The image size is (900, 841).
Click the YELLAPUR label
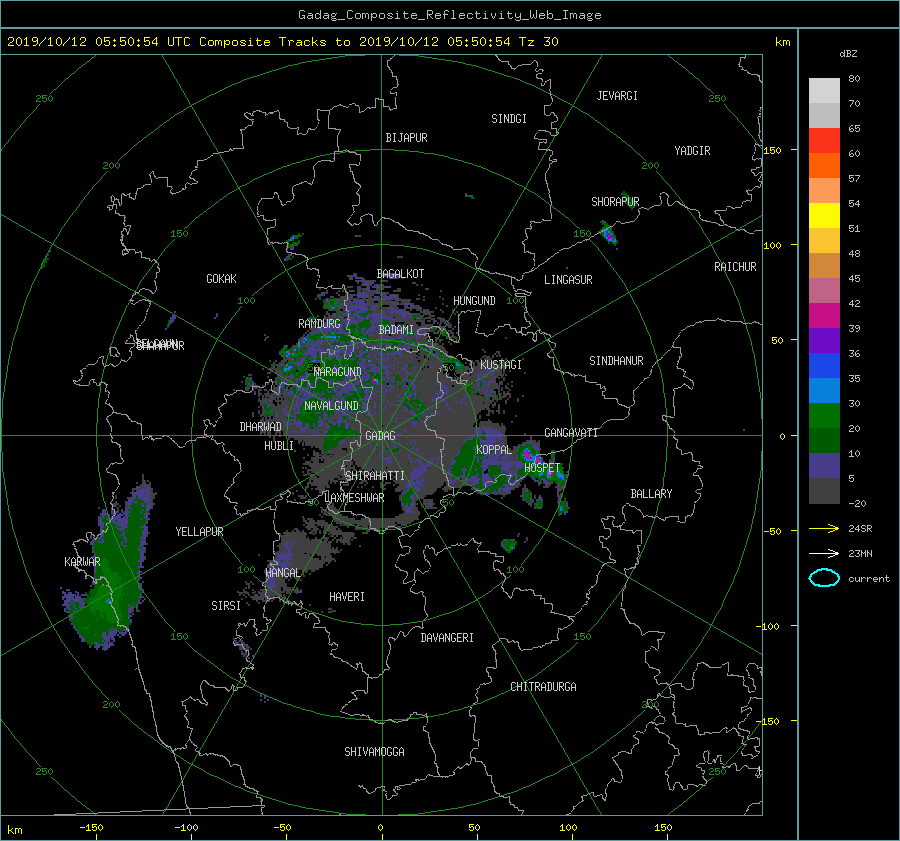199,532
